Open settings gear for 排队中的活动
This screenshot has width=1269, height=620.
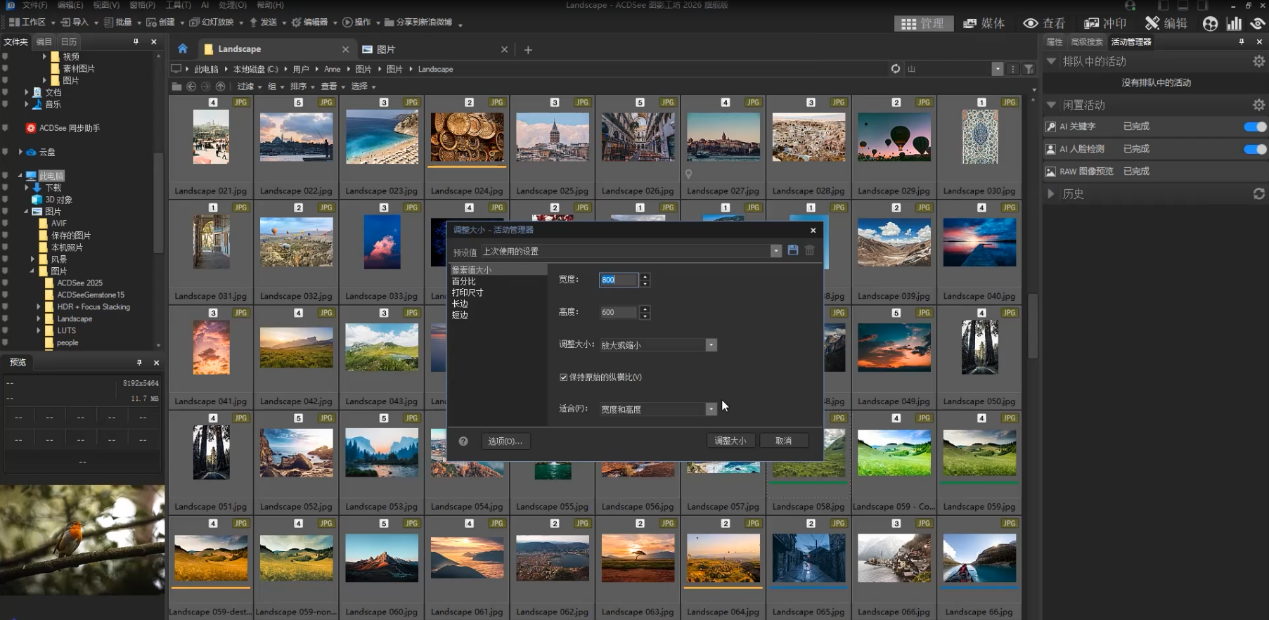coord(1258,62)
